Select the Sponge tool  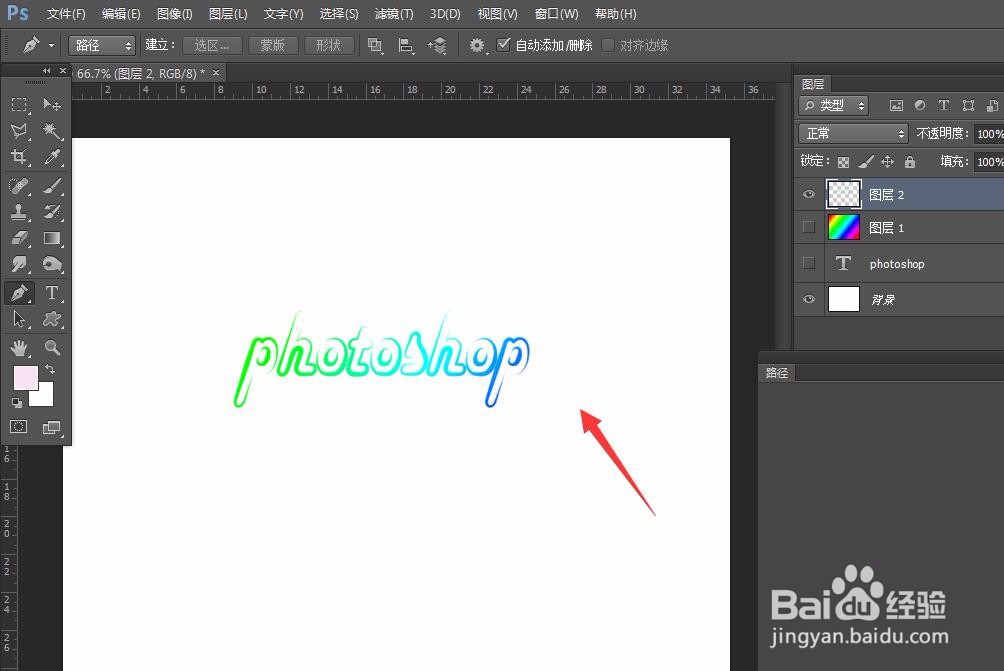point(52,264)
